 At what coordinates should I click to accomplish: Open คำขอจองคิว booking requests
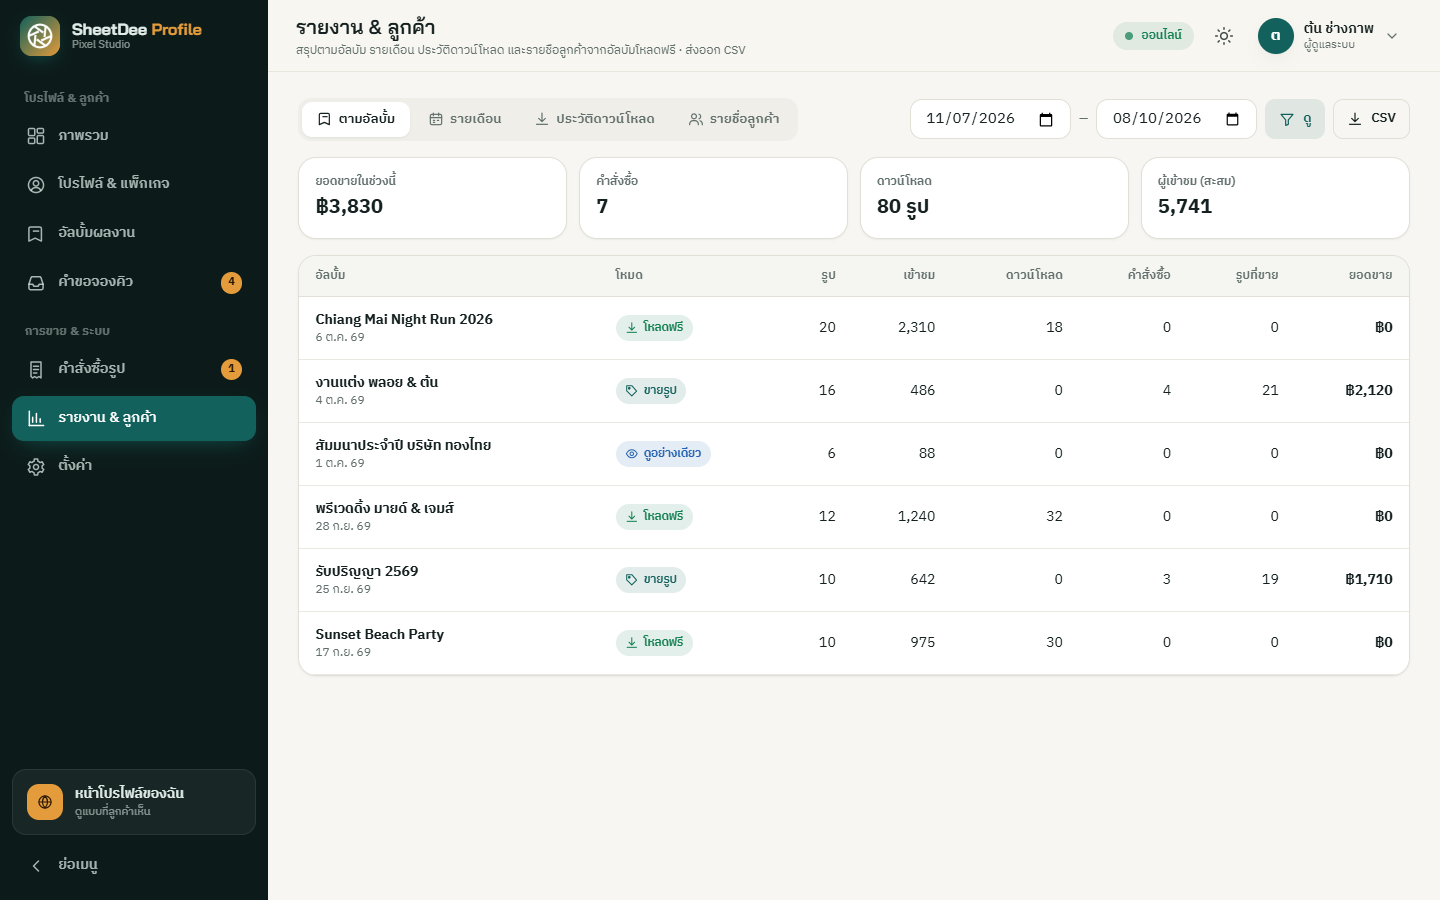point(134,282)
